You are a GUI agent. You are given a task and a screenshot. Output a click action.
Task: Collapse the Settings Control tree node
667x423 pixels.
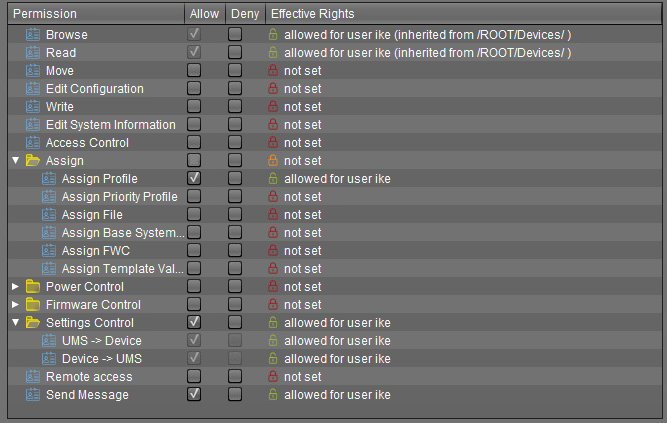(15, 323)
